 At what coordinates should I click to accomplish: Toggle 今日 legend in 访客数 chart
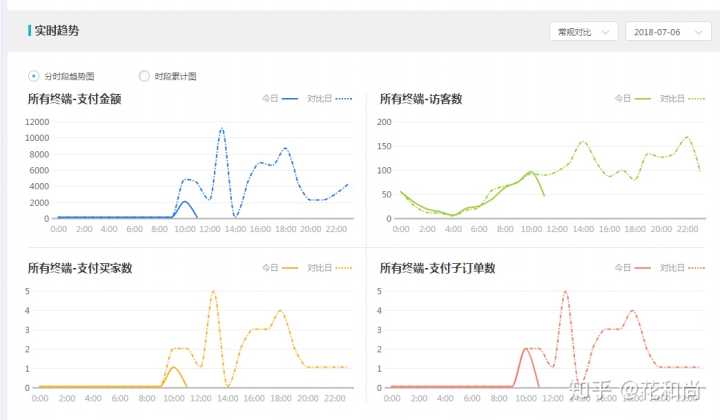click(x=630, y=99)
